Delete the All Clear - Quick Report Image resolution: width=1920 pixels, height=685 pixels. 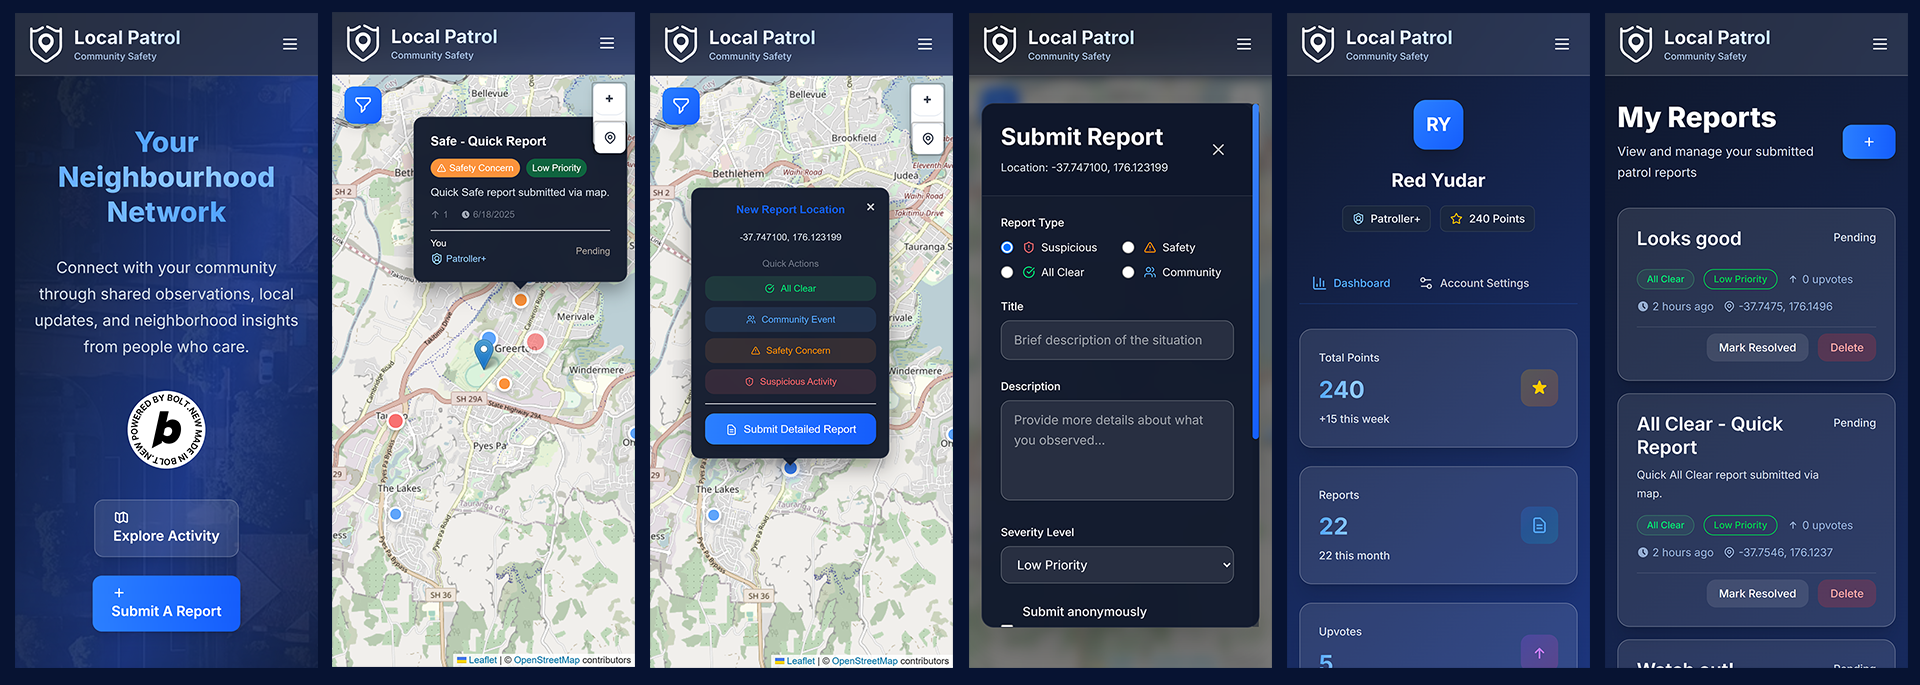coord(1846,594)
